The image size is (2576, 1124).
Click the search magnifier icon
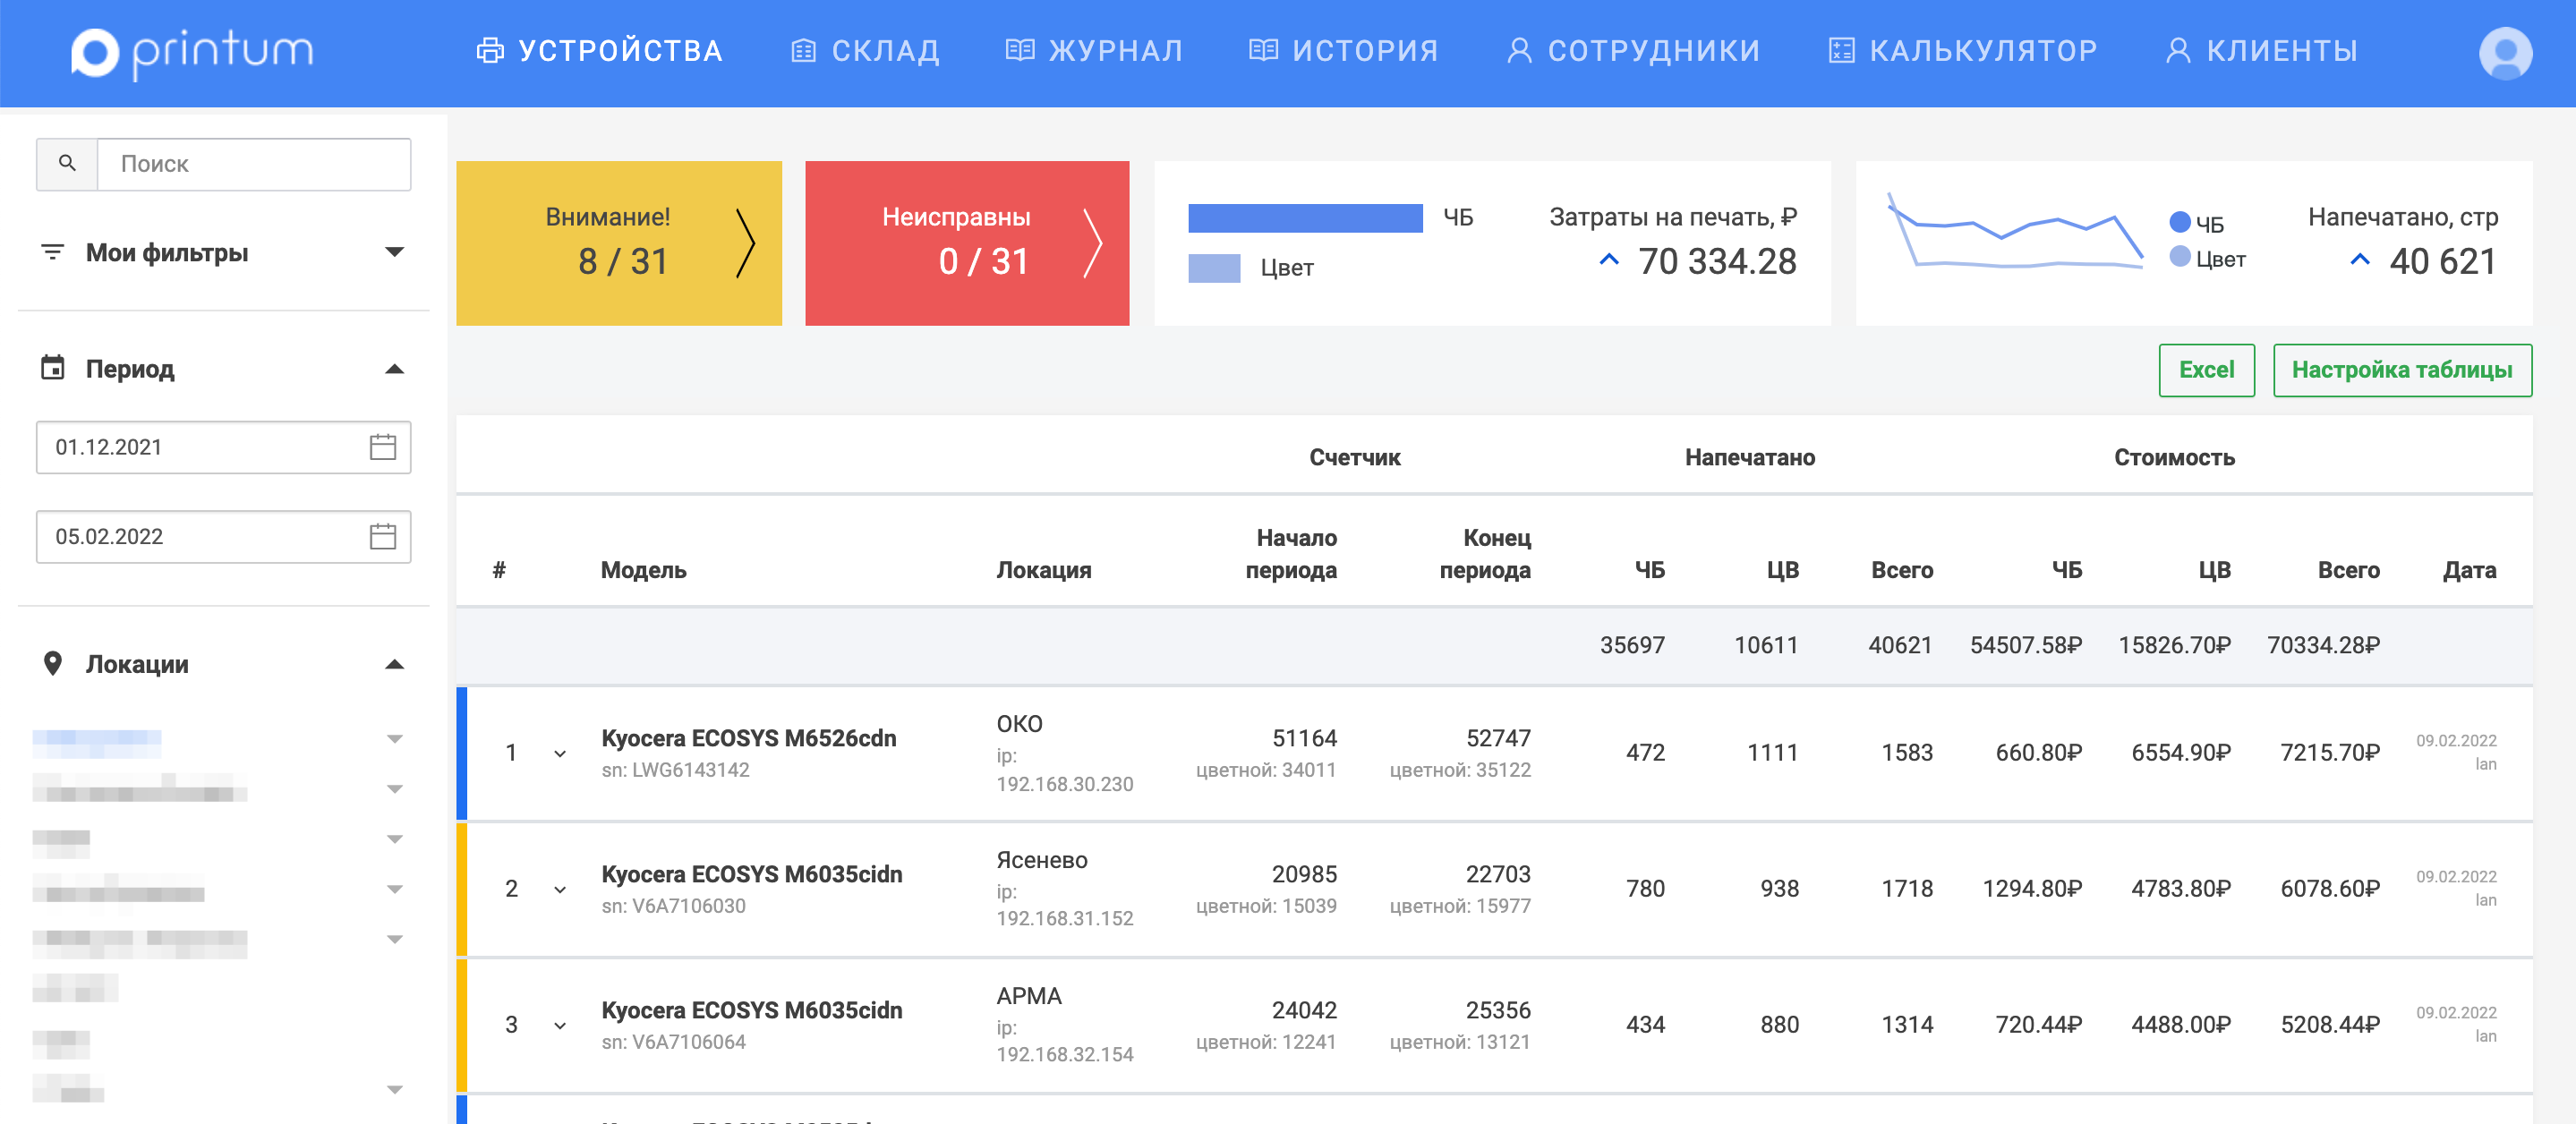click(67, 163)
